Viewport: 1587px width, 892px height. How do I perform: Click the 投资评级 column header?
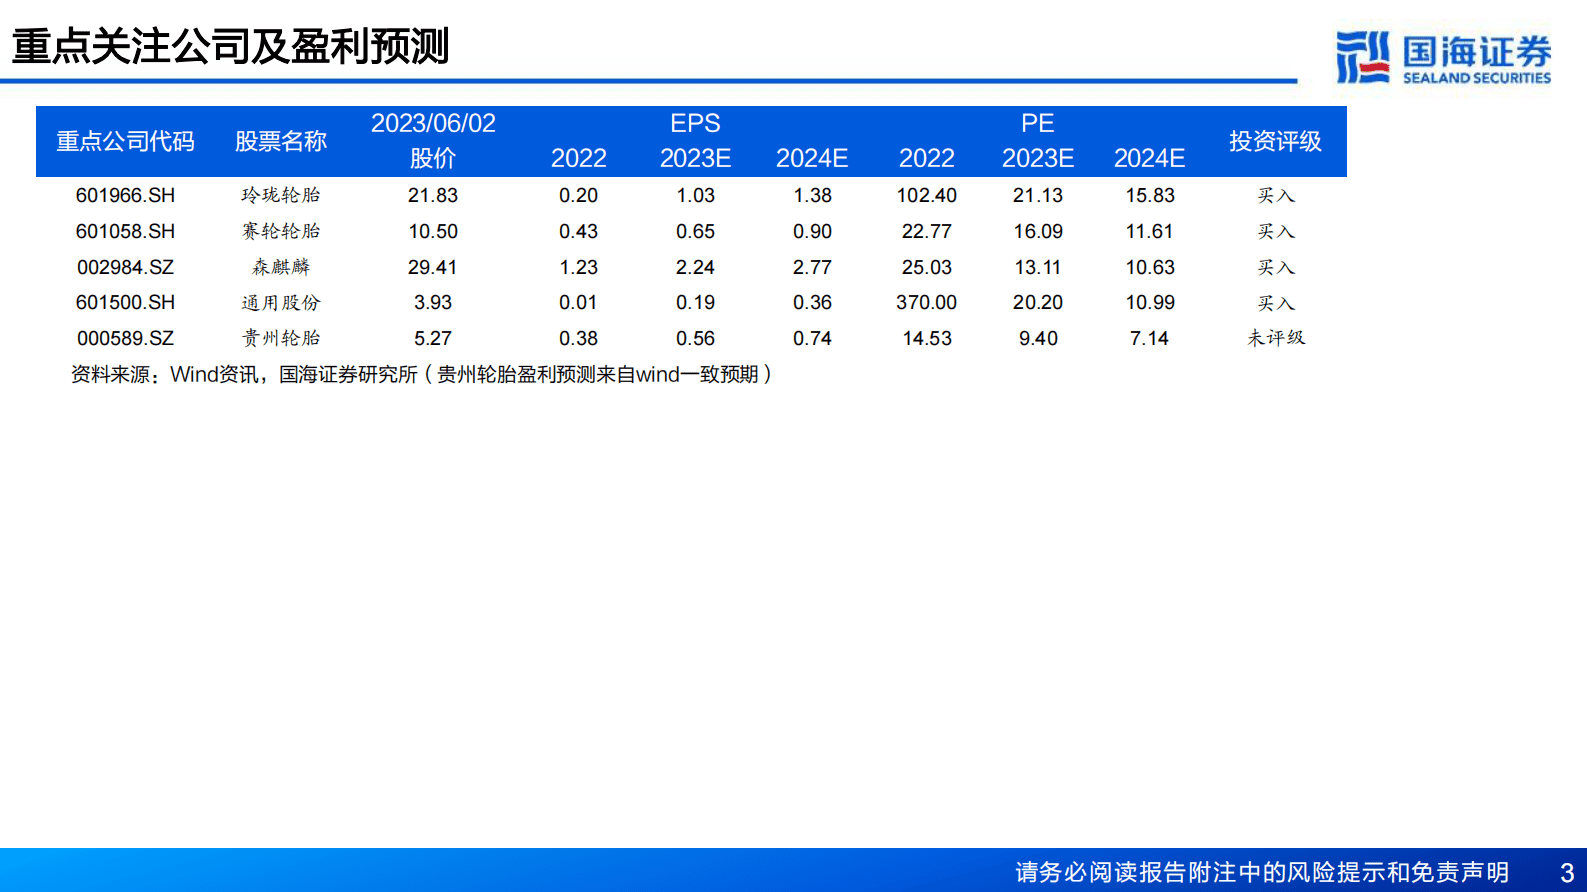1275,141
